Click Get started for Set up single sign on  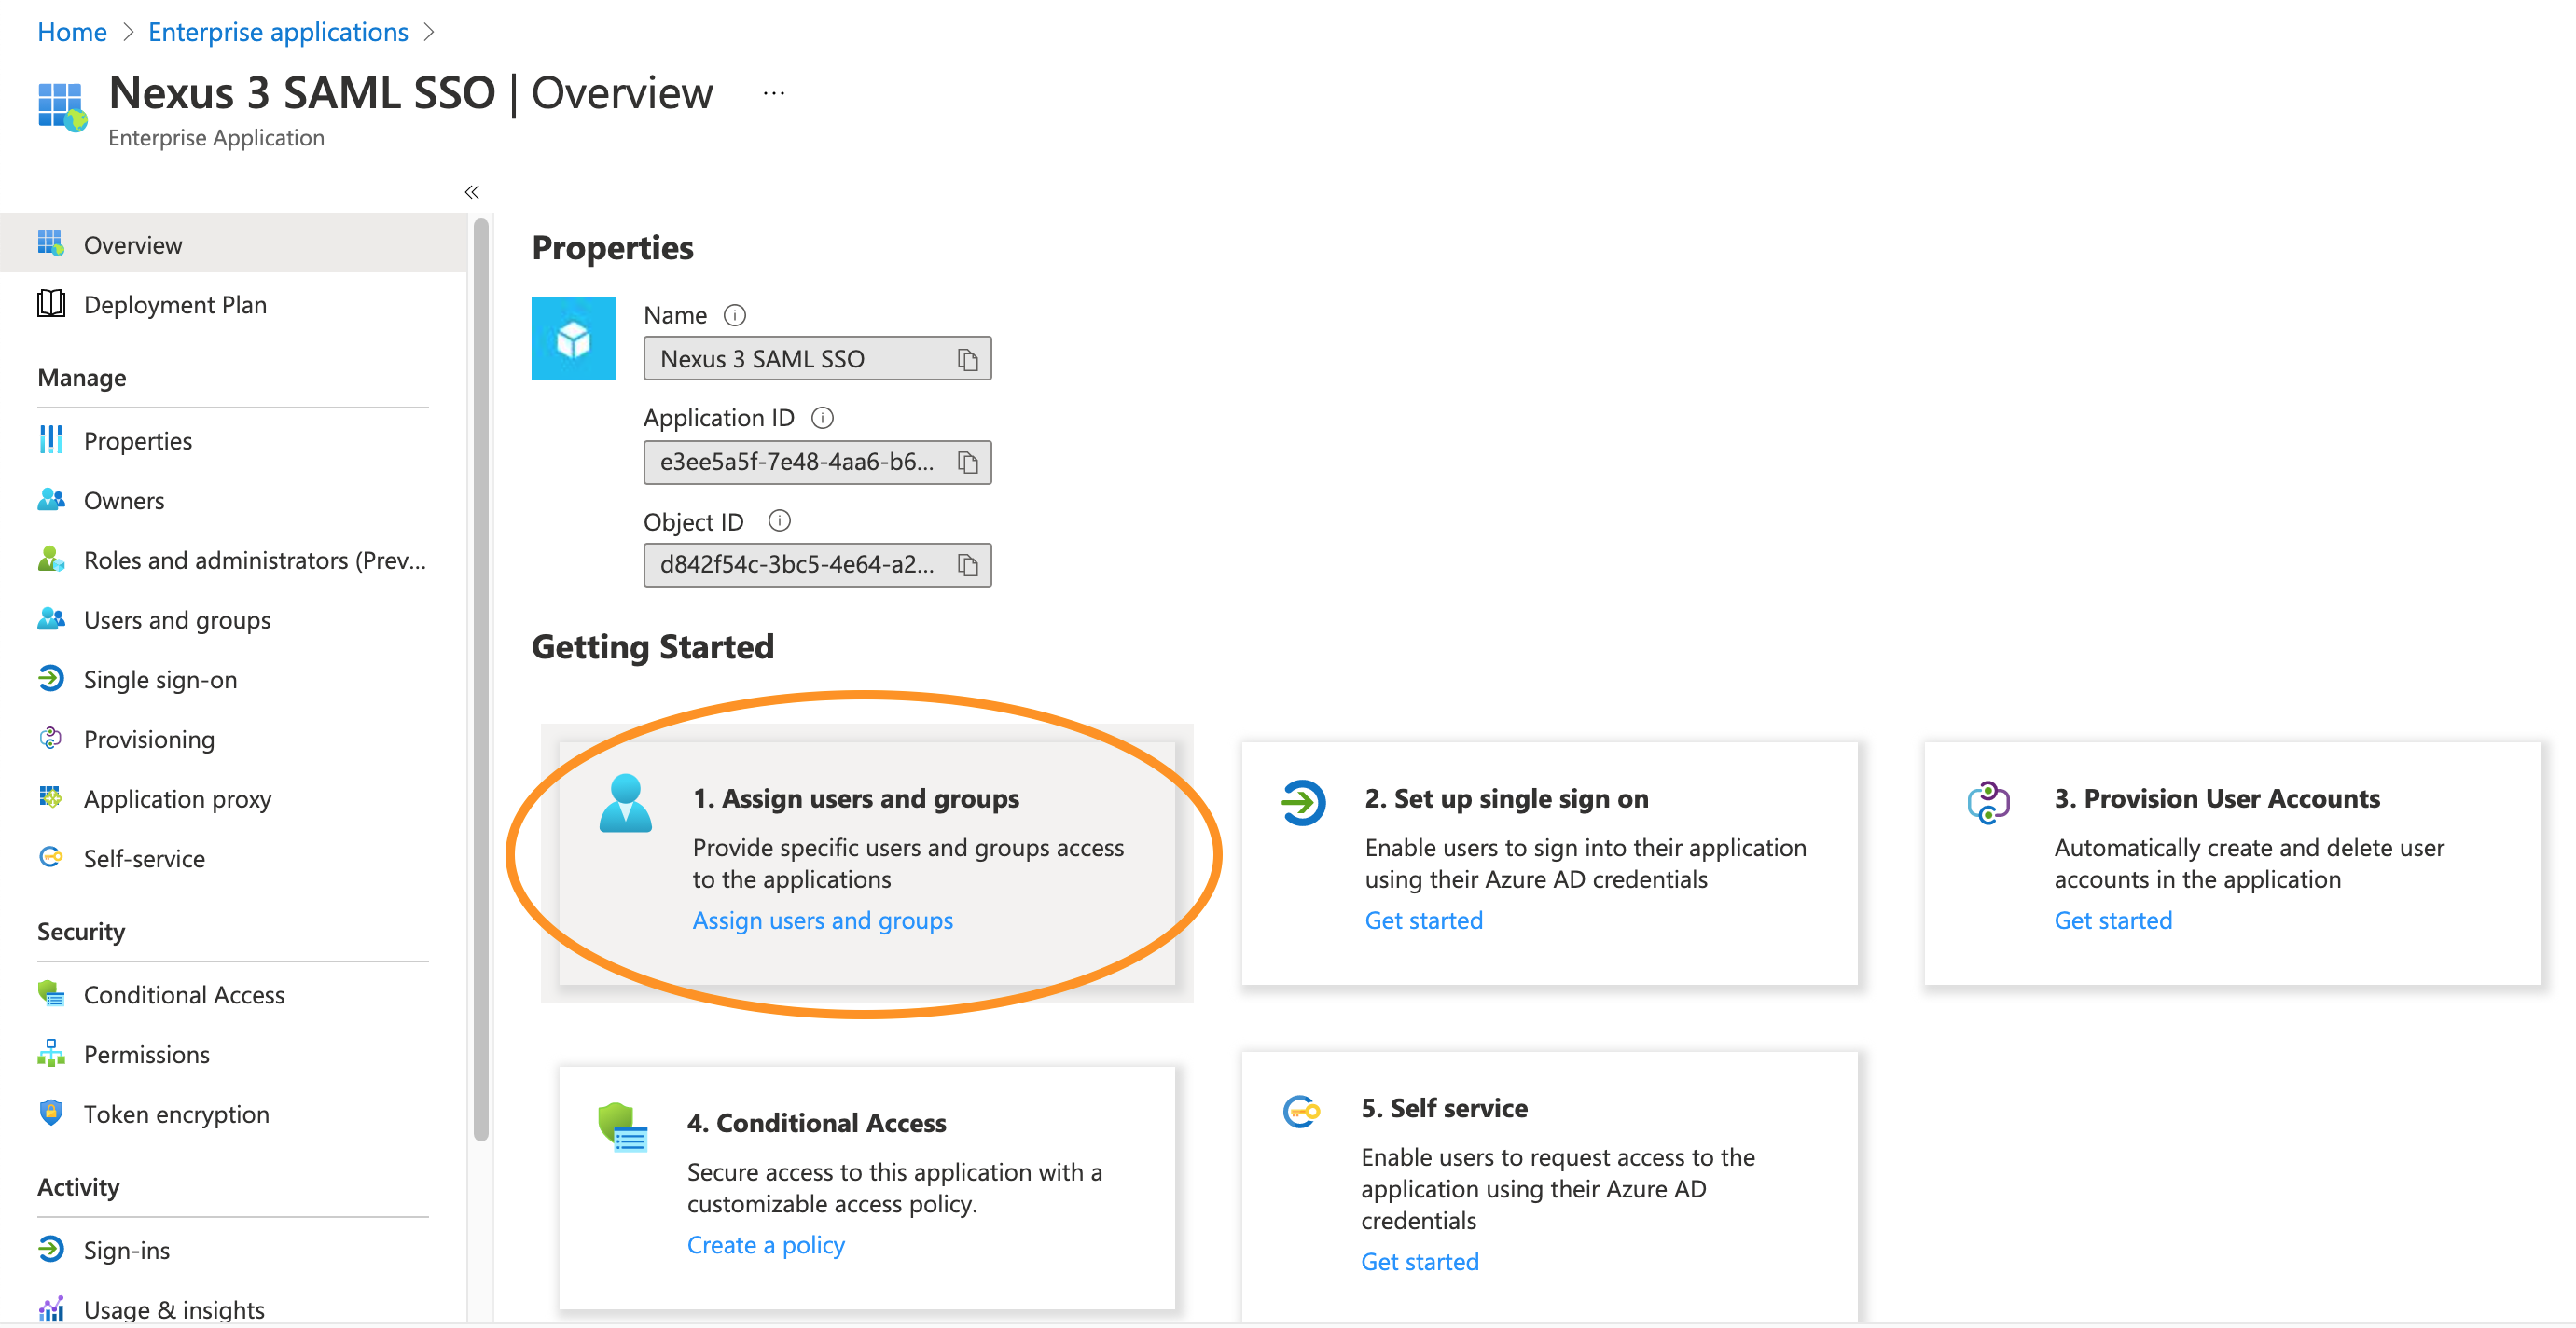(1424, 920)
